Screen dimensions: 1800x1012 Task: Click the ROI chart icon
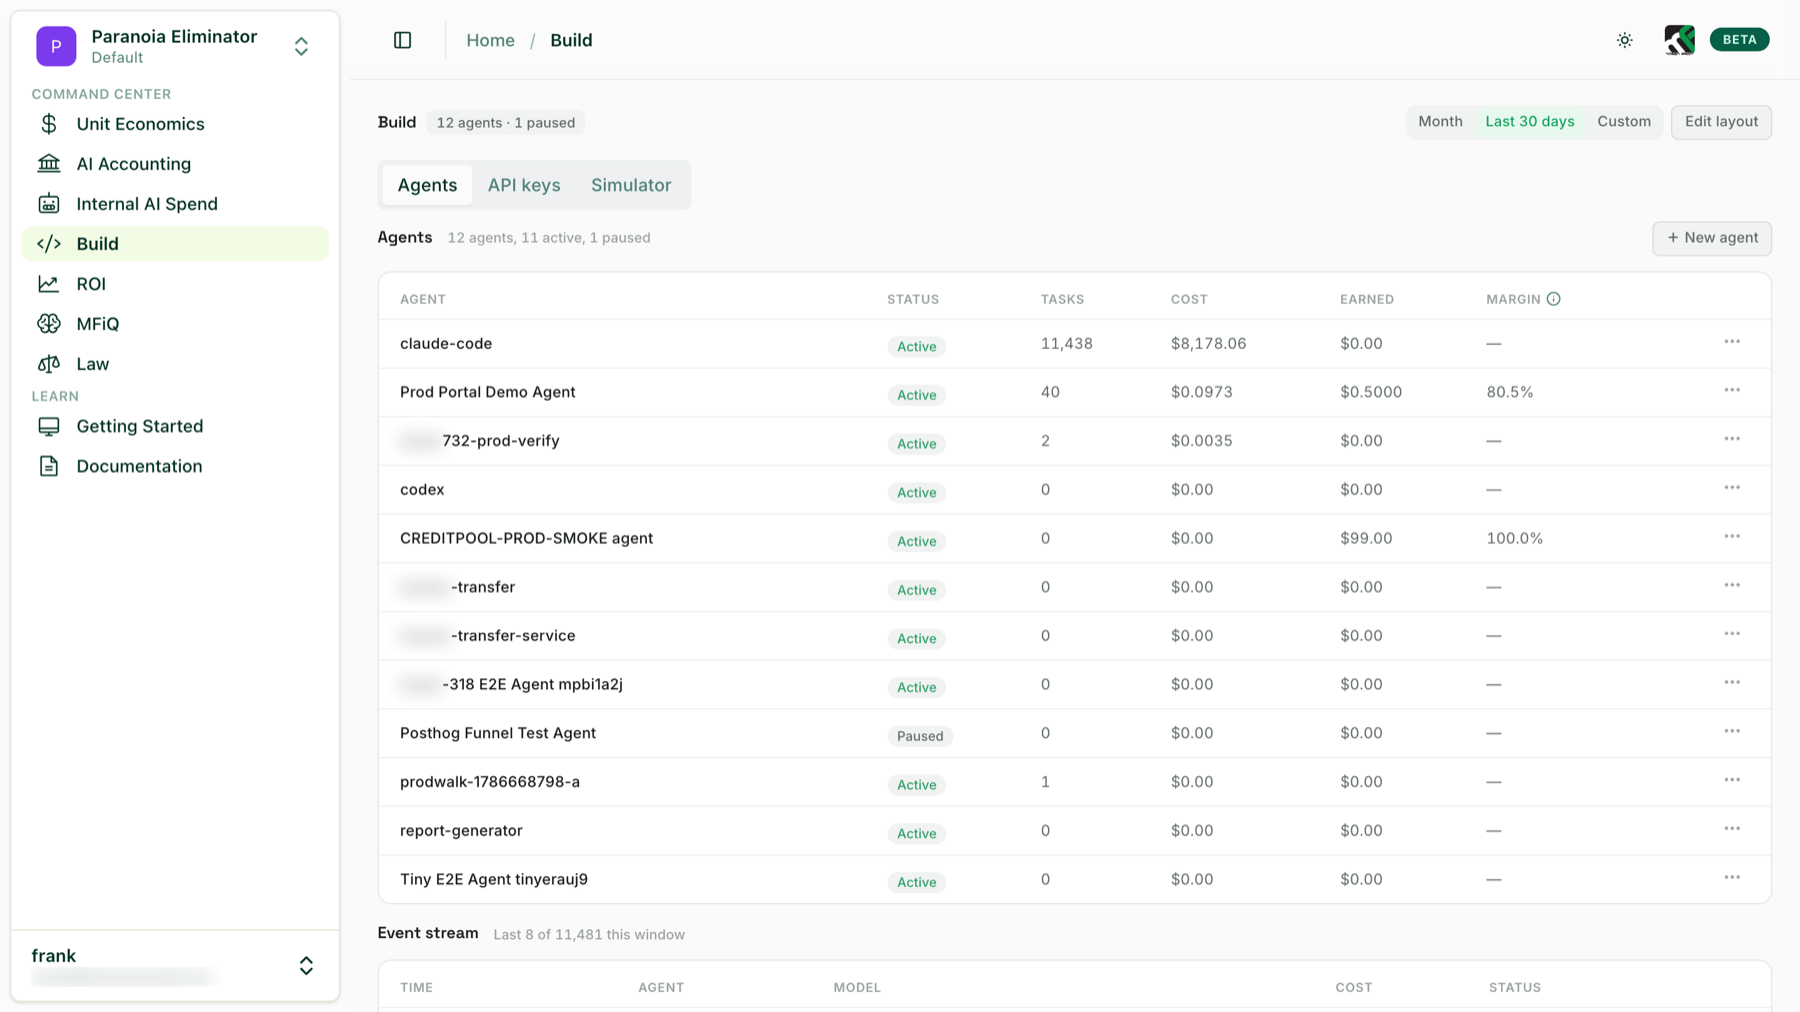48,284
